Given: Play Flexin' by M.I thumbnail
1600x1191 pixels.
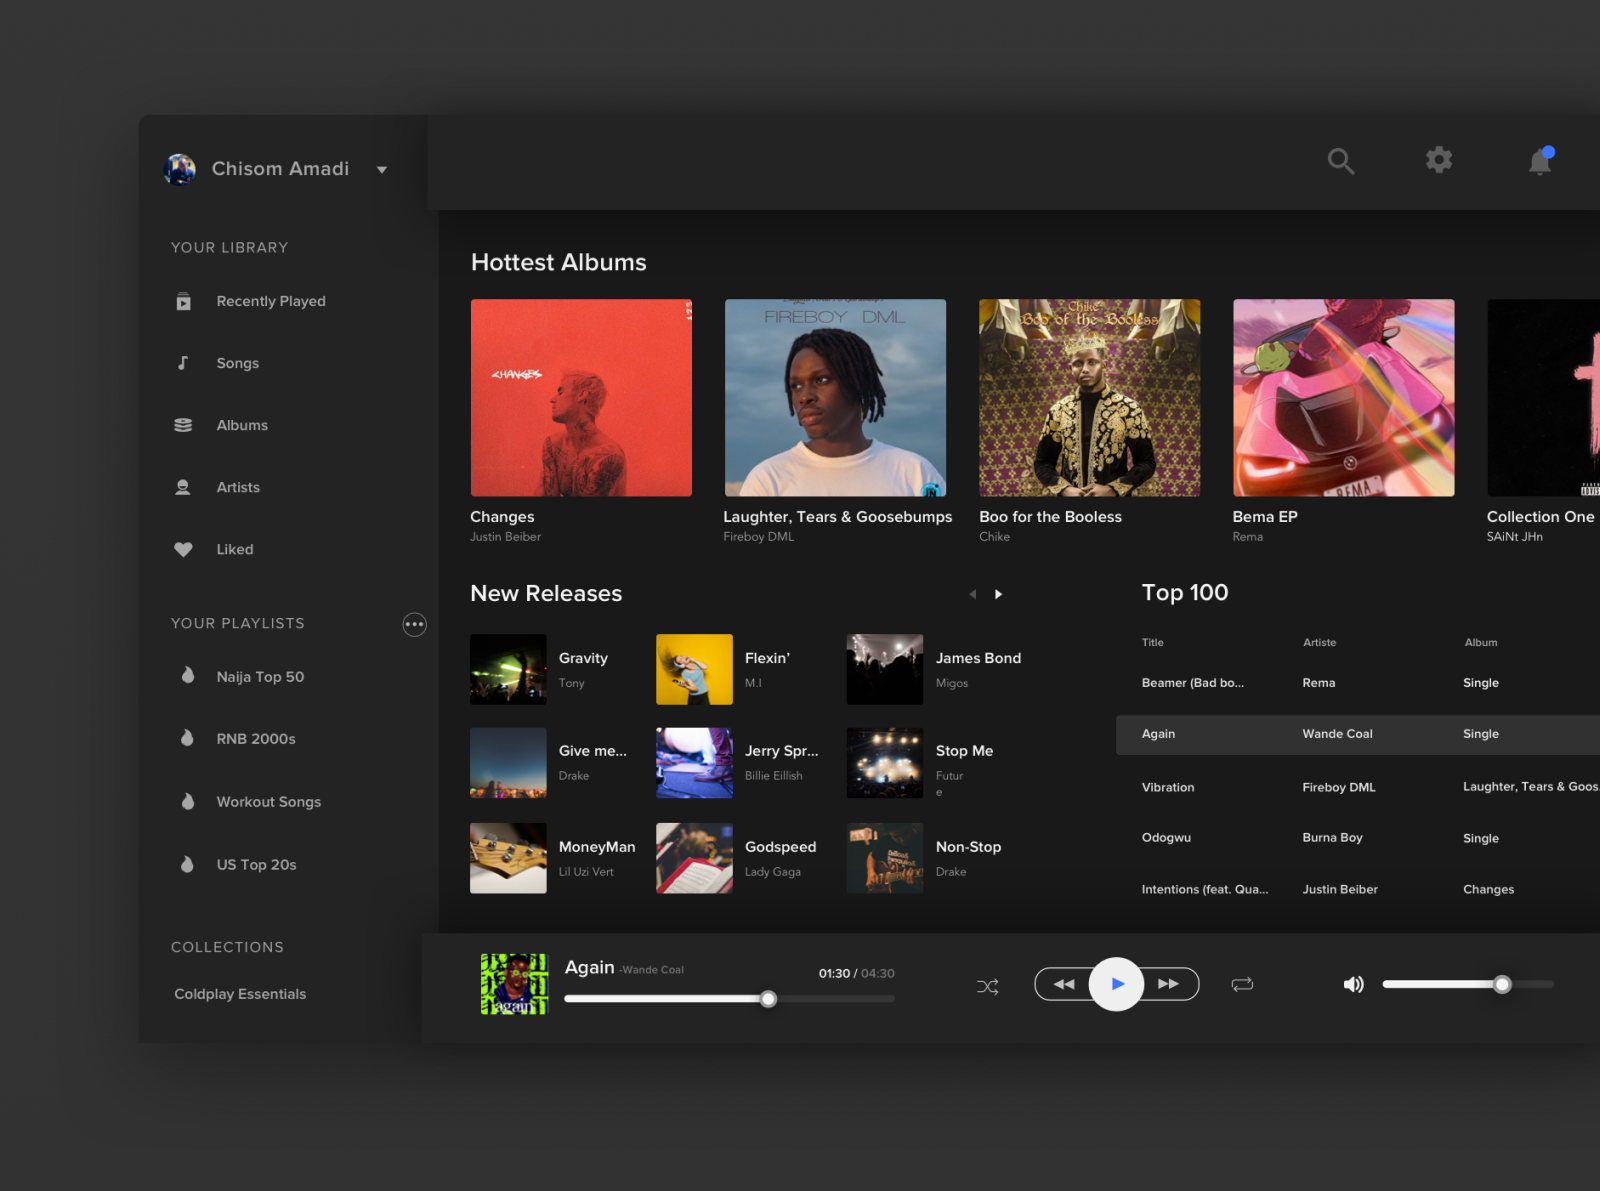Looking at the screenshot, I should [x=694, y=669].
